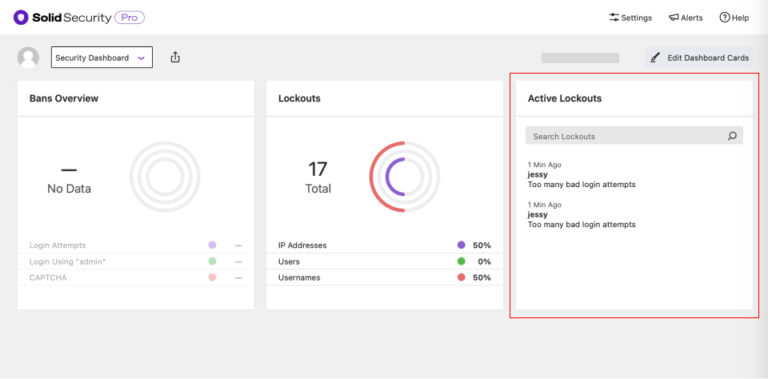This screenshot has height=379, width=768.
Task: Click the CAPTCHA row label
Action: pyautogui.click(x=48, y=278)
